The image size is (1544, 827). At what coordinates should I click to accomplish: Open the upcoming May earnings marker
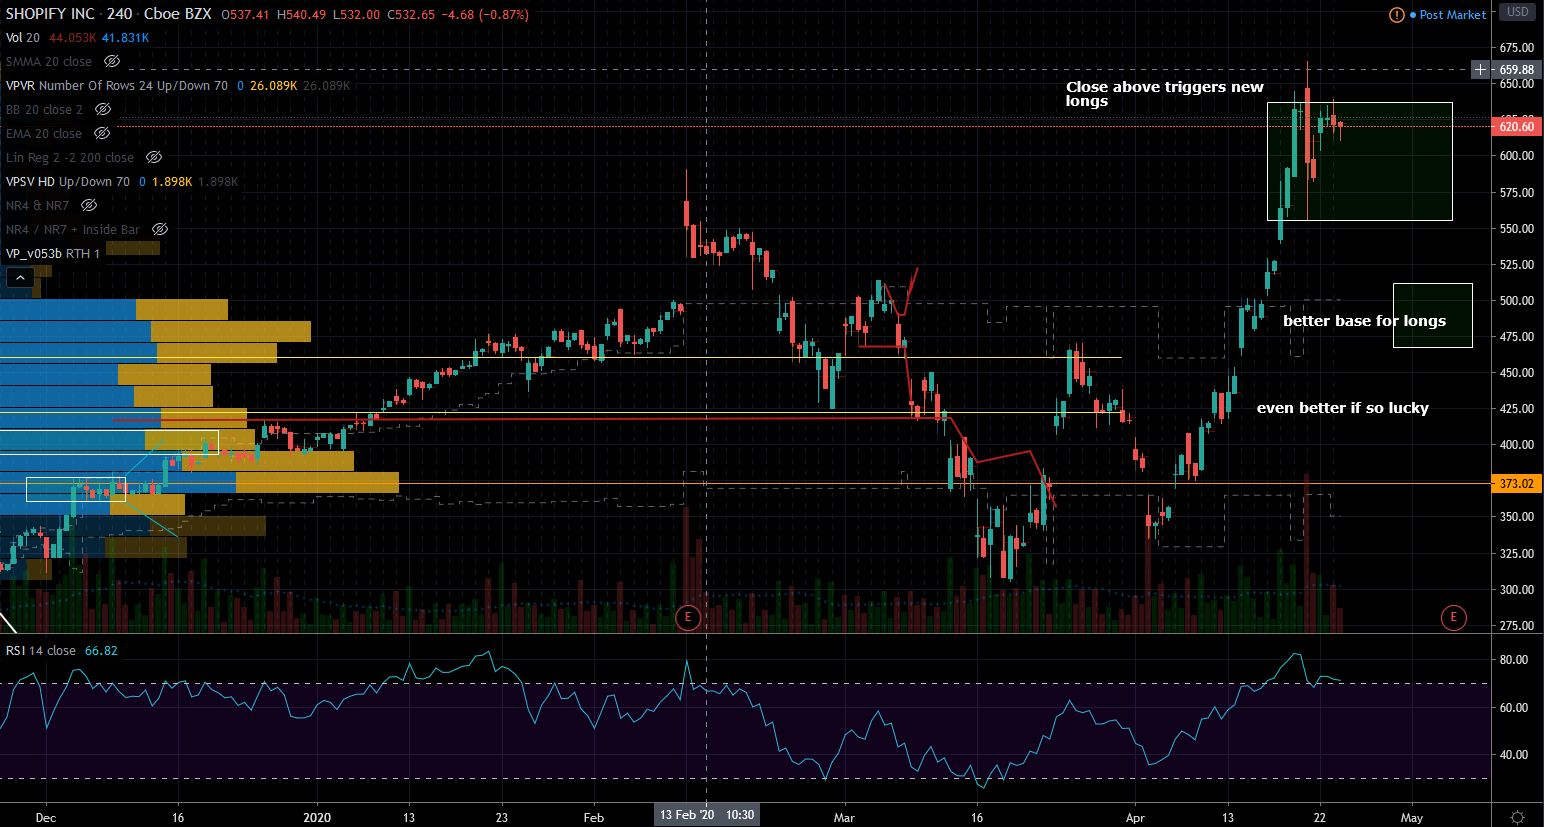pyautogui.click(x=1454, y=617)
